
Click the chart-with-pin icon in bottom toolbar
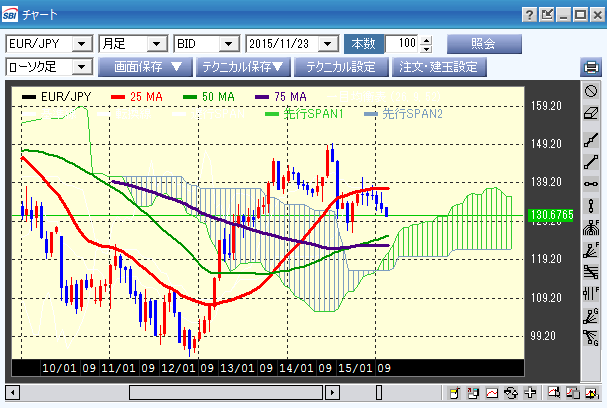554,393
